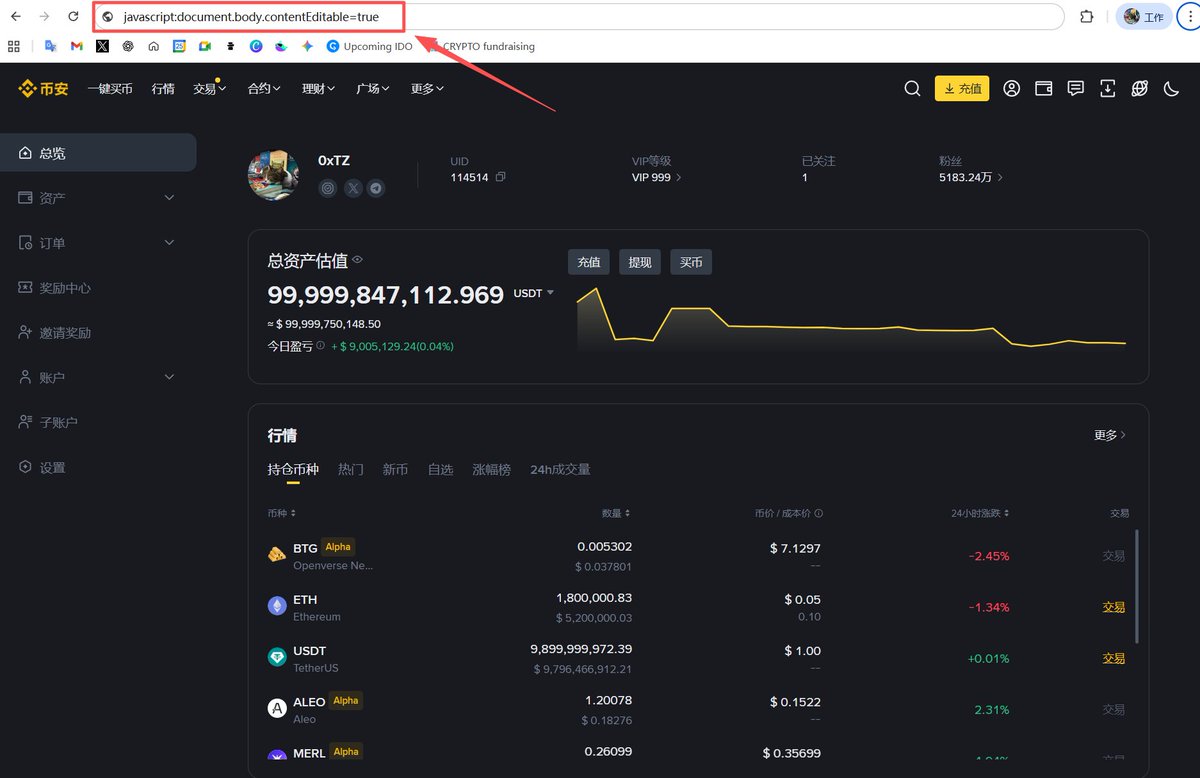The height and width of the screenshot is (778, 1200).
Task: Switch to 热门 tab
Action: pos(351,469)
